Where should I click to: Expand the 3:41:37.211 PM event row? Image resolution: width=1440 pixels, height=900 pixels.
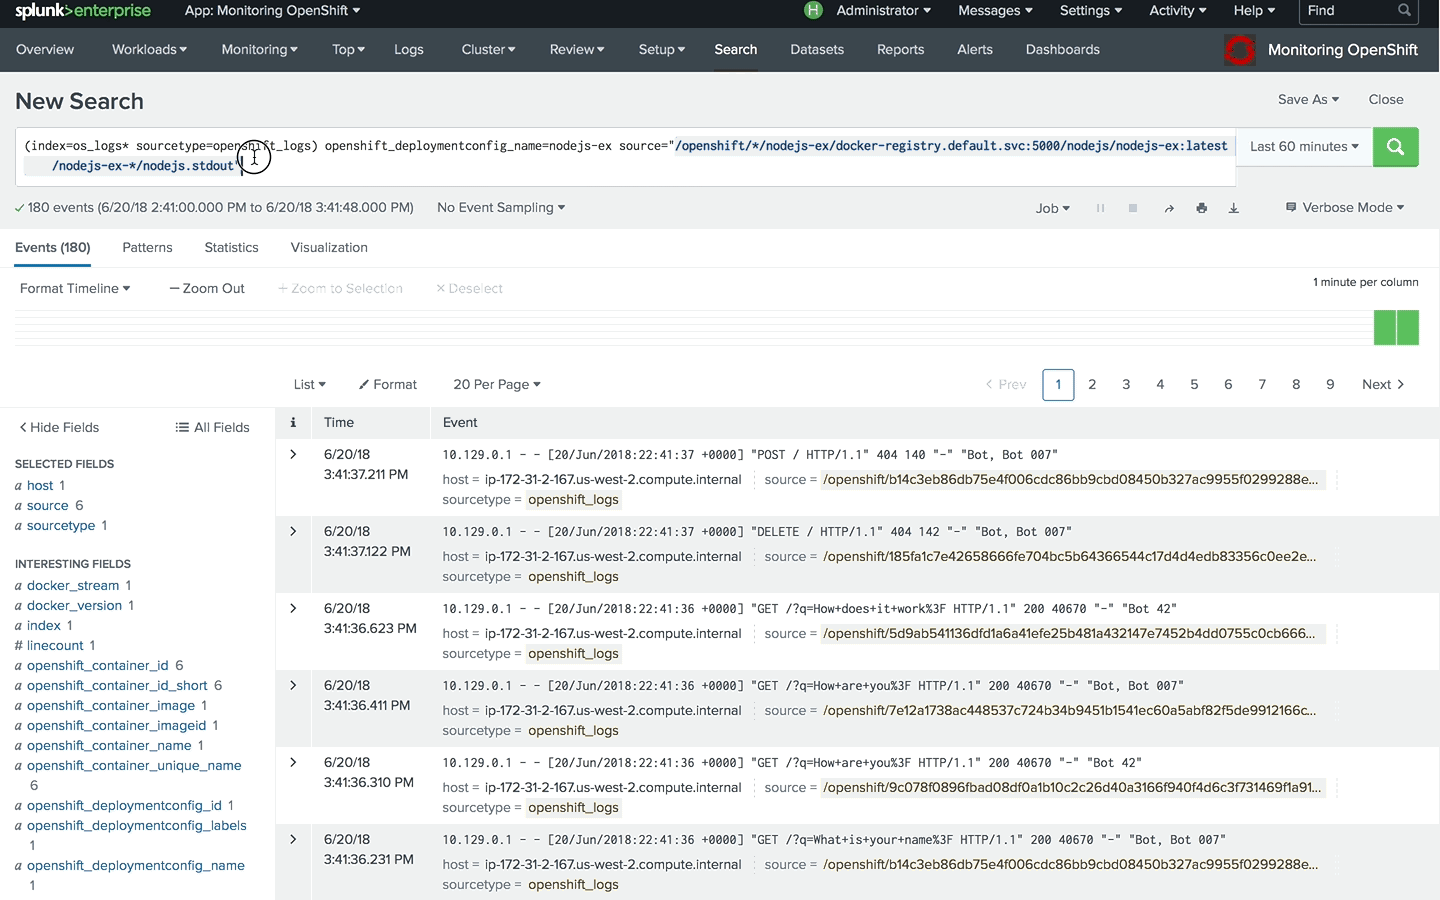point(293,454)
